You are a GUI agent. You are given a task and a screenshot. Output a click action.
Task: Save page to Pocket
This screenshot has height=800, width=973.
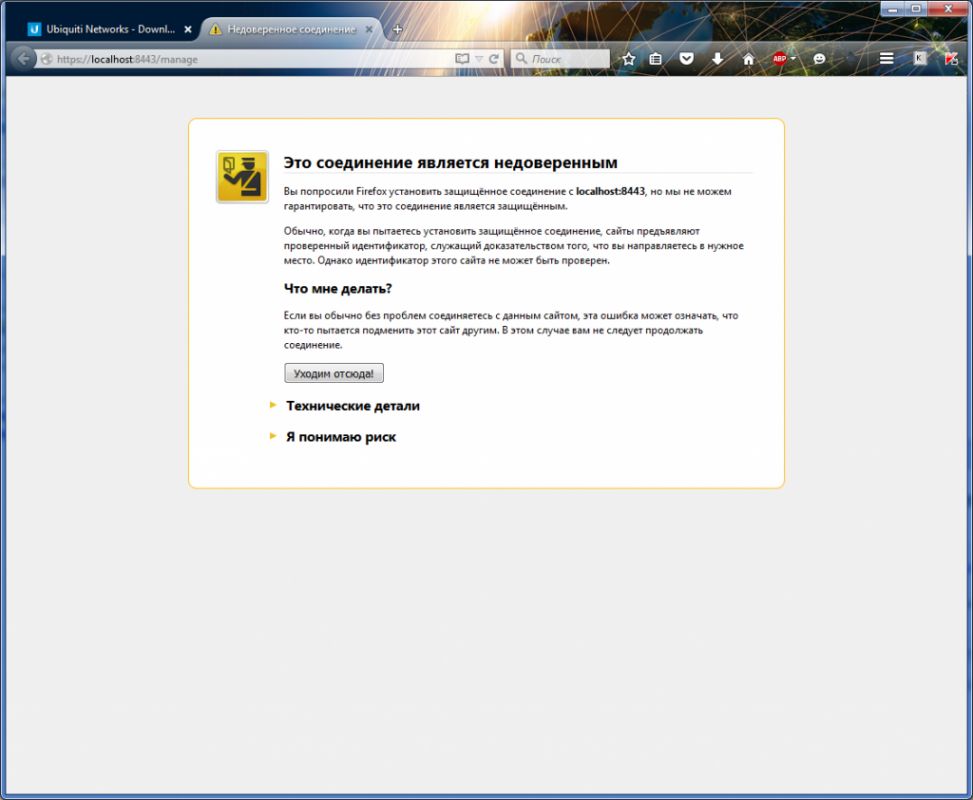[x=687, y=59]
